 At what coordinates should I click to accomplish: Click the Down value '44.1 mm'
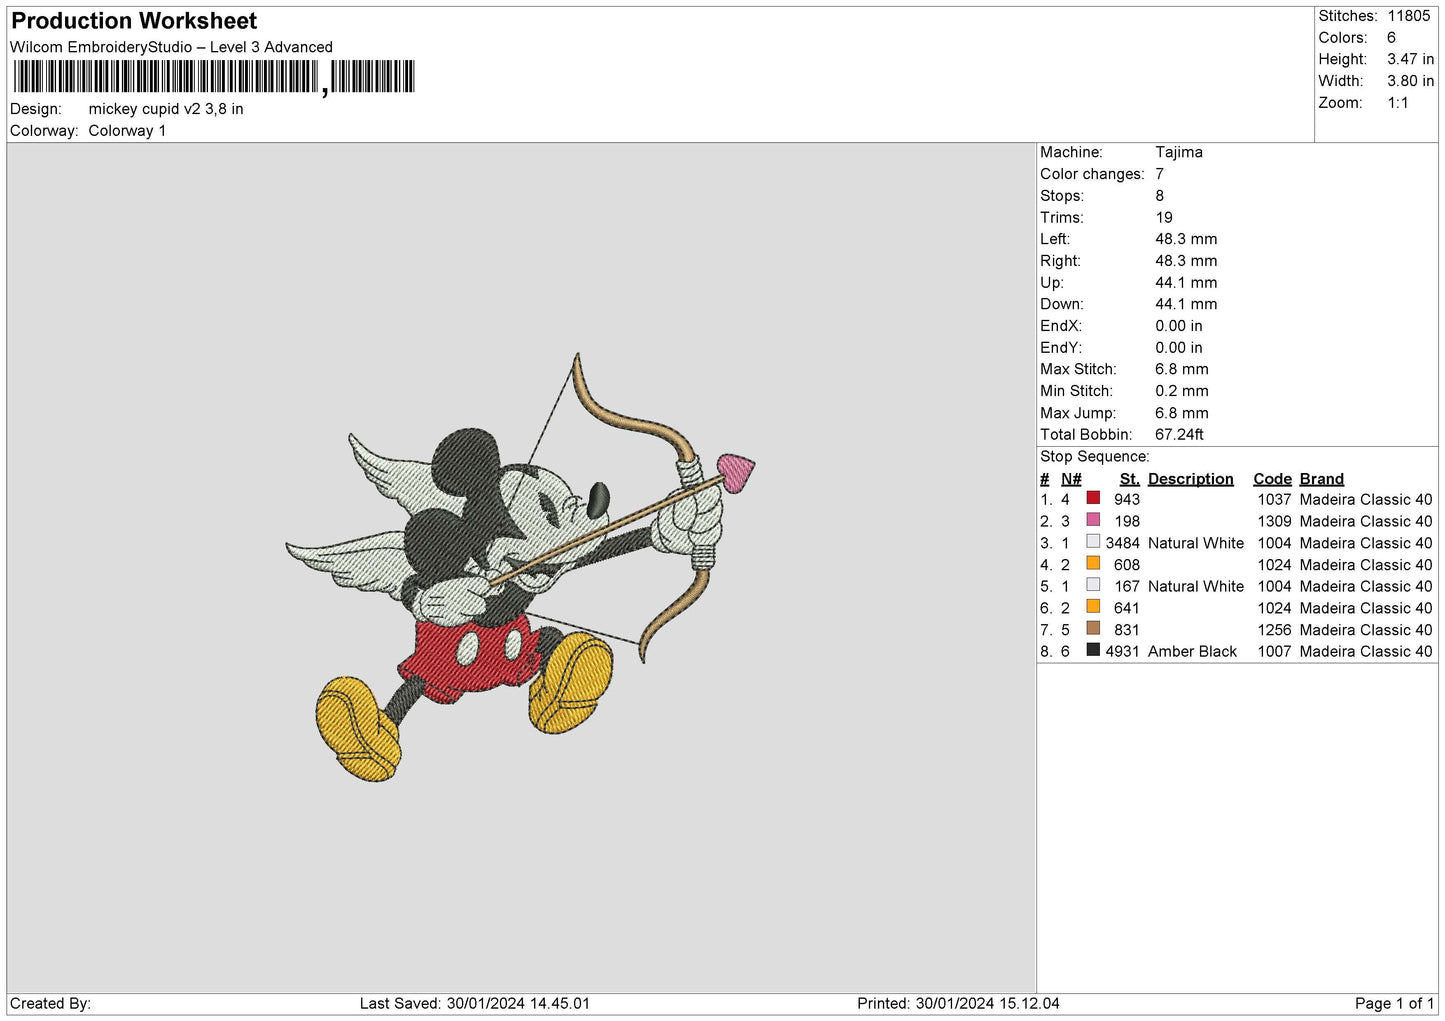[1186, 304]
